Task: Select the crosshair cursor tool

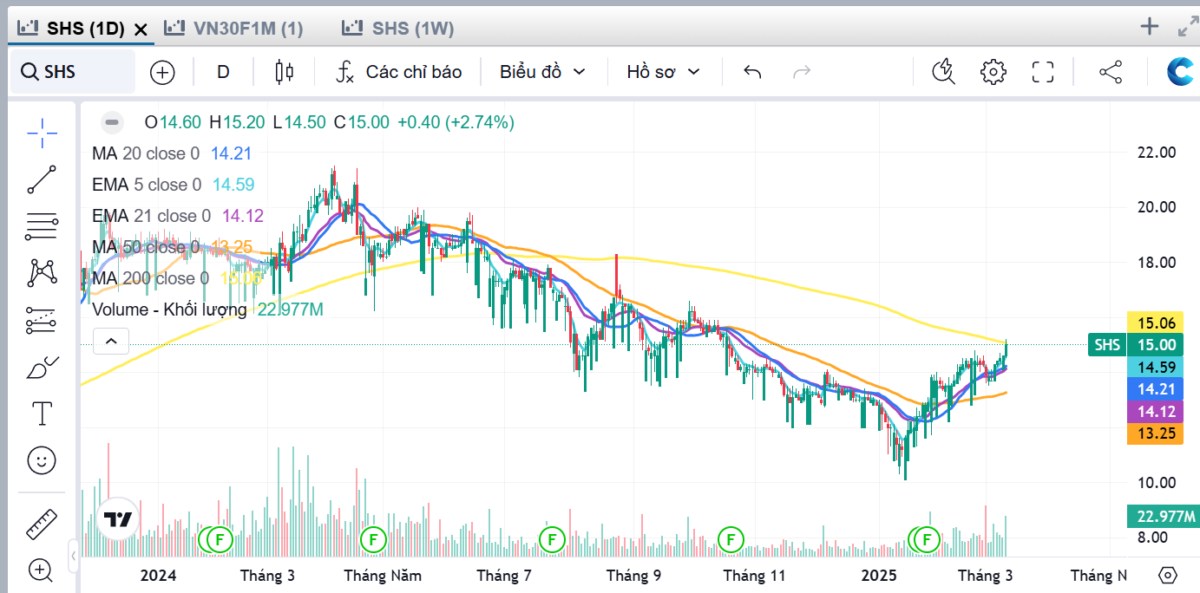Action: click(41, 133)
